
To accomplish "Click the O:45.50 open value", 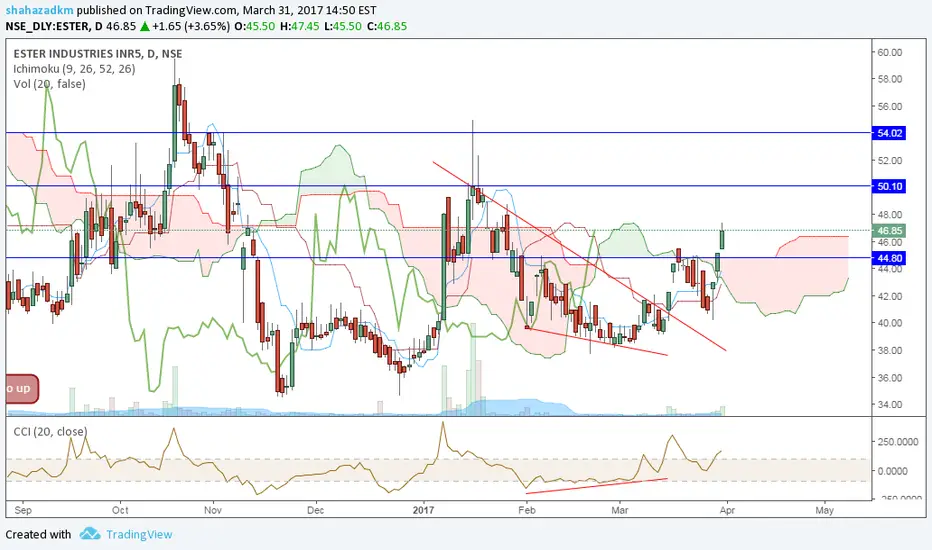I will click(x=255, y=26).
